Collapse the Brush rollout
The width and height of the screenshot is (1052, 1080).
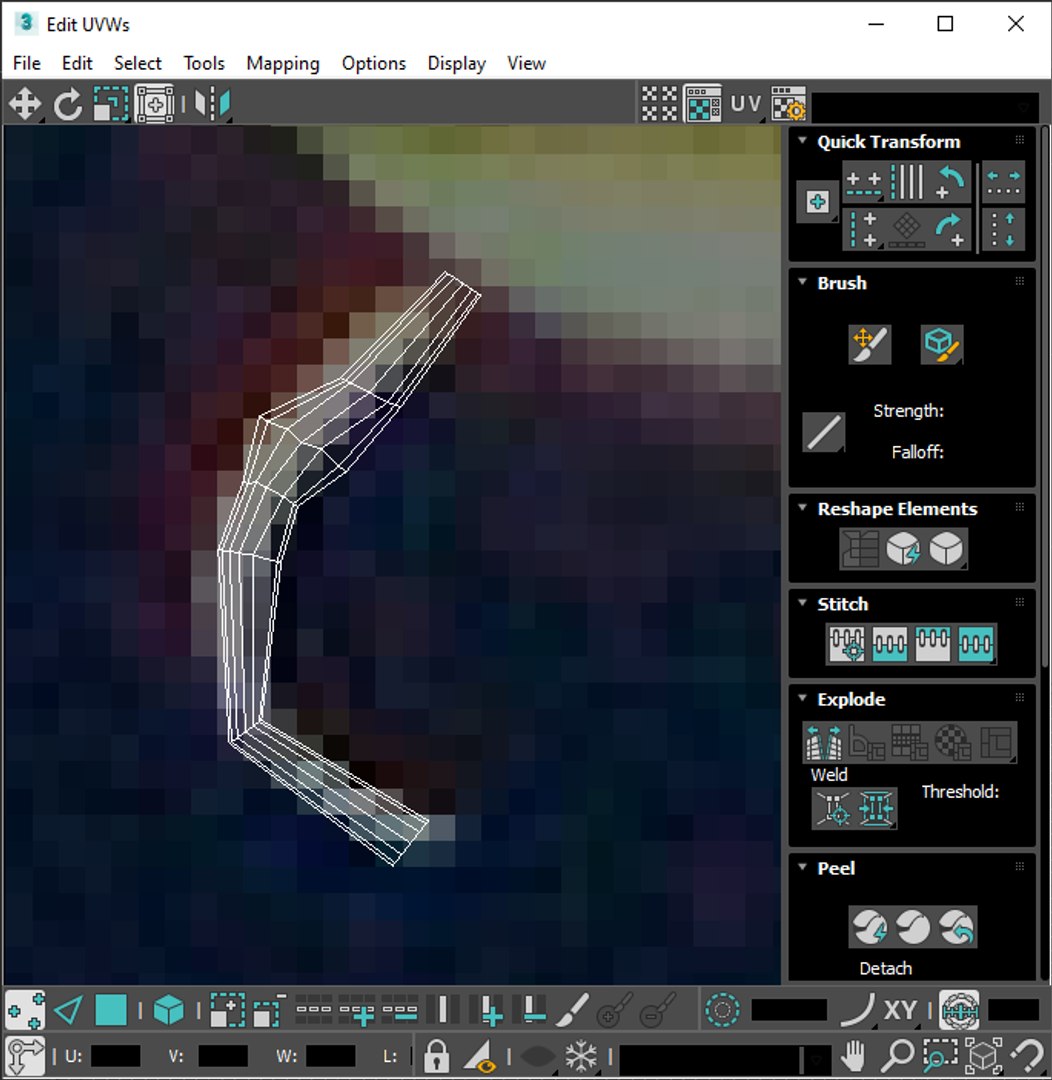[802, 282]
